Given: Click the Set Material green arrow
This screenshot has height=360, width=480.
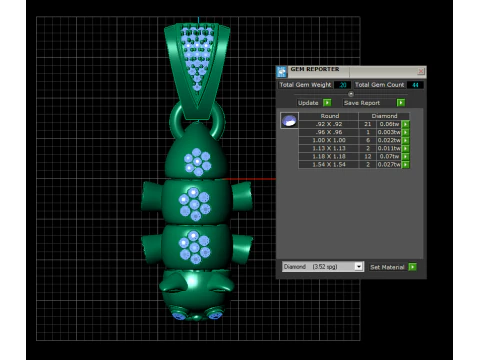Looking at the screenshot, I should pyautogui.click(x=413, y=267).
